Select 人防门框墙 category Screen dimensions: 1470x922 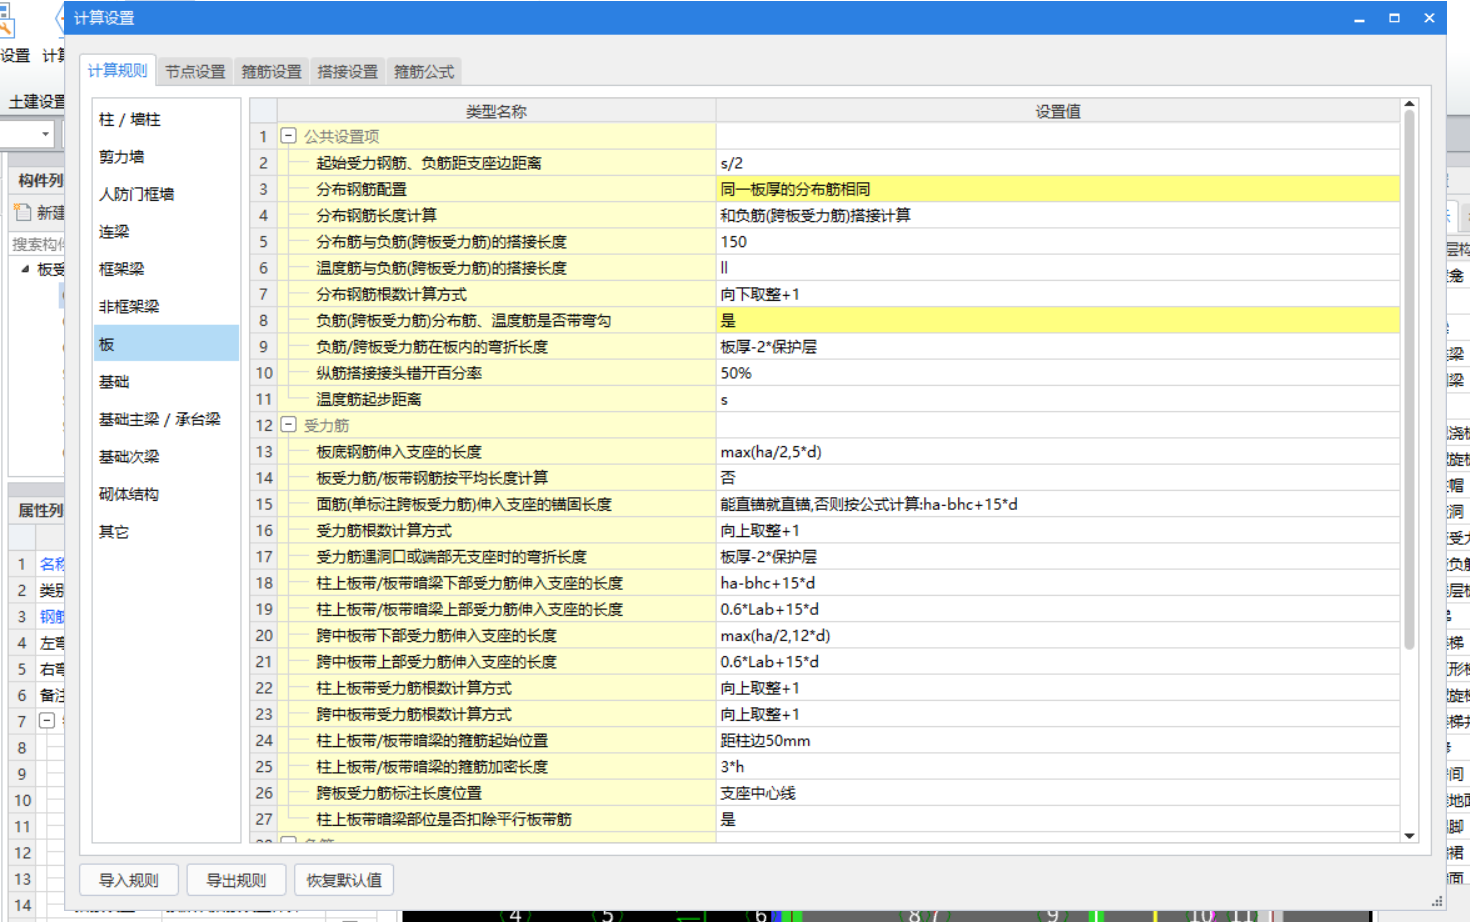(x=166, y=194)
